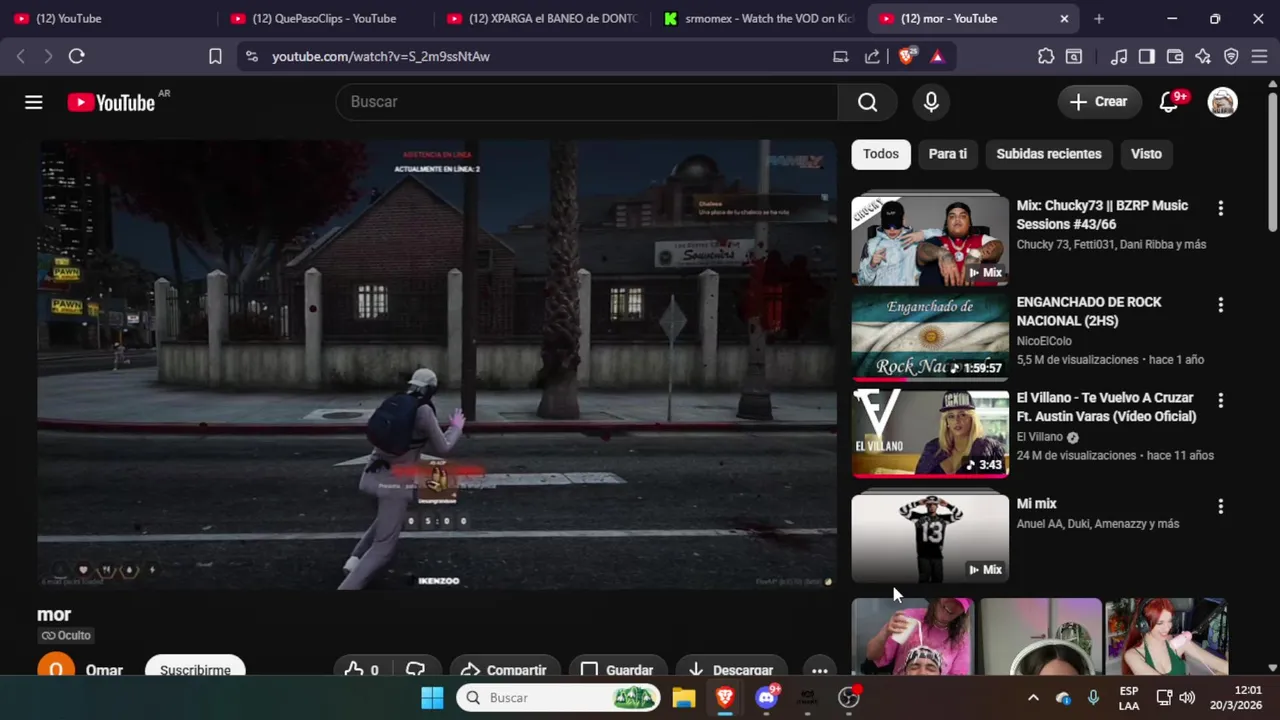Open the Brave Shields lion icon
The width and height of the screenshot is (1280, 720).
906,57
